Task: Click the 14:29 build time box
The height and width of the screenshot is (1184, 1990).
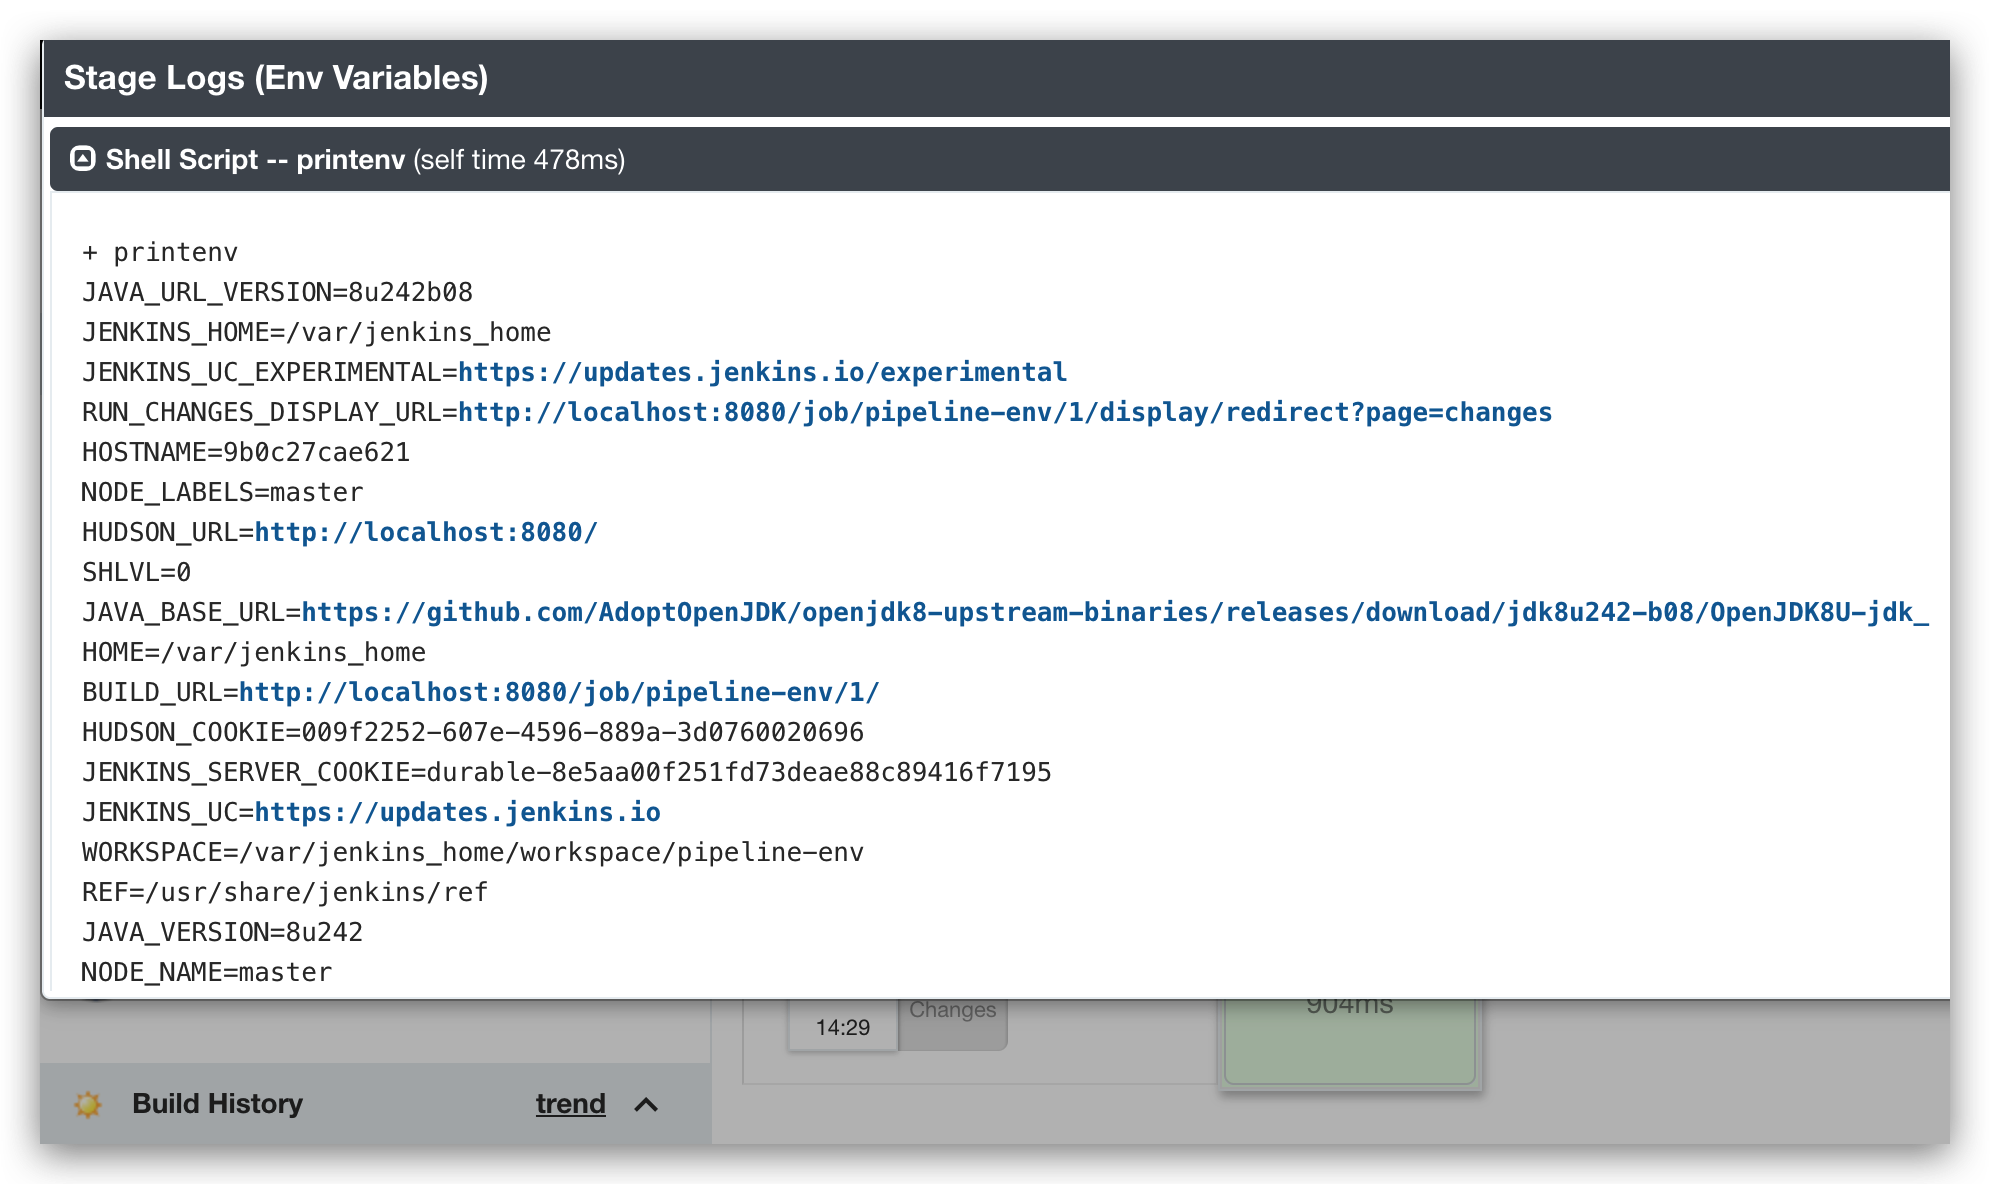Action: [x=842, y=1028]
